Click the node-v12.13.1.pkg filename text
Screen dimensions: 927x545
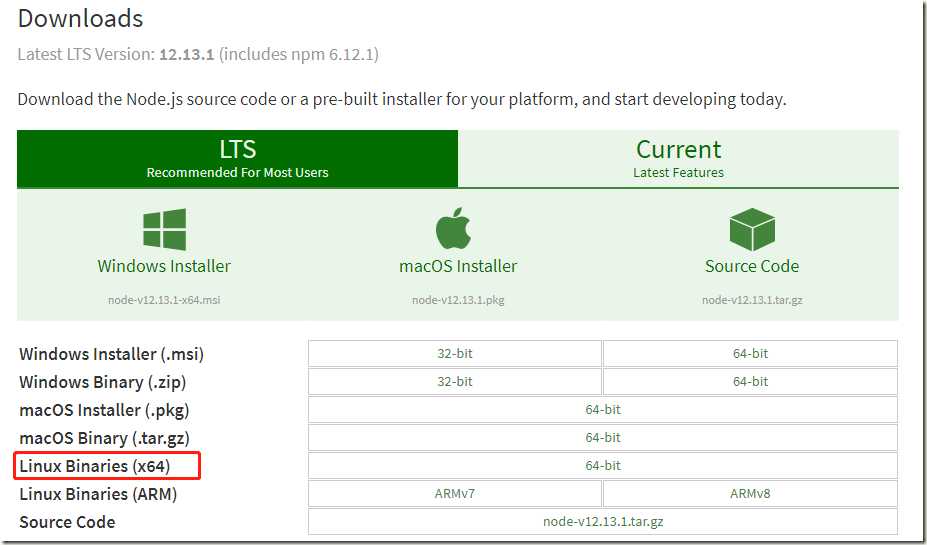pyautogui.click(x=458, y=300)
